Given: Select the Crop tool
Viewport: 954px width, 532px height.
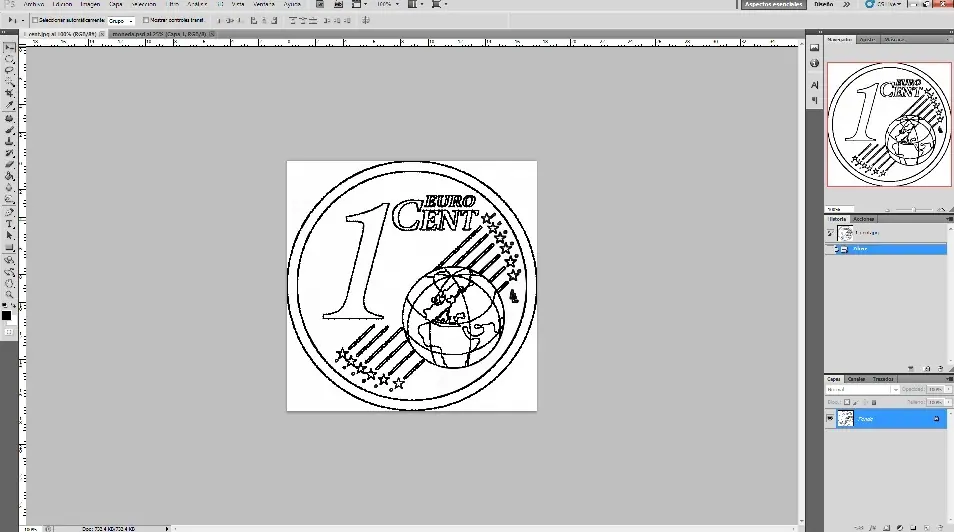Looking at the screenshot, I should point(9,94).
